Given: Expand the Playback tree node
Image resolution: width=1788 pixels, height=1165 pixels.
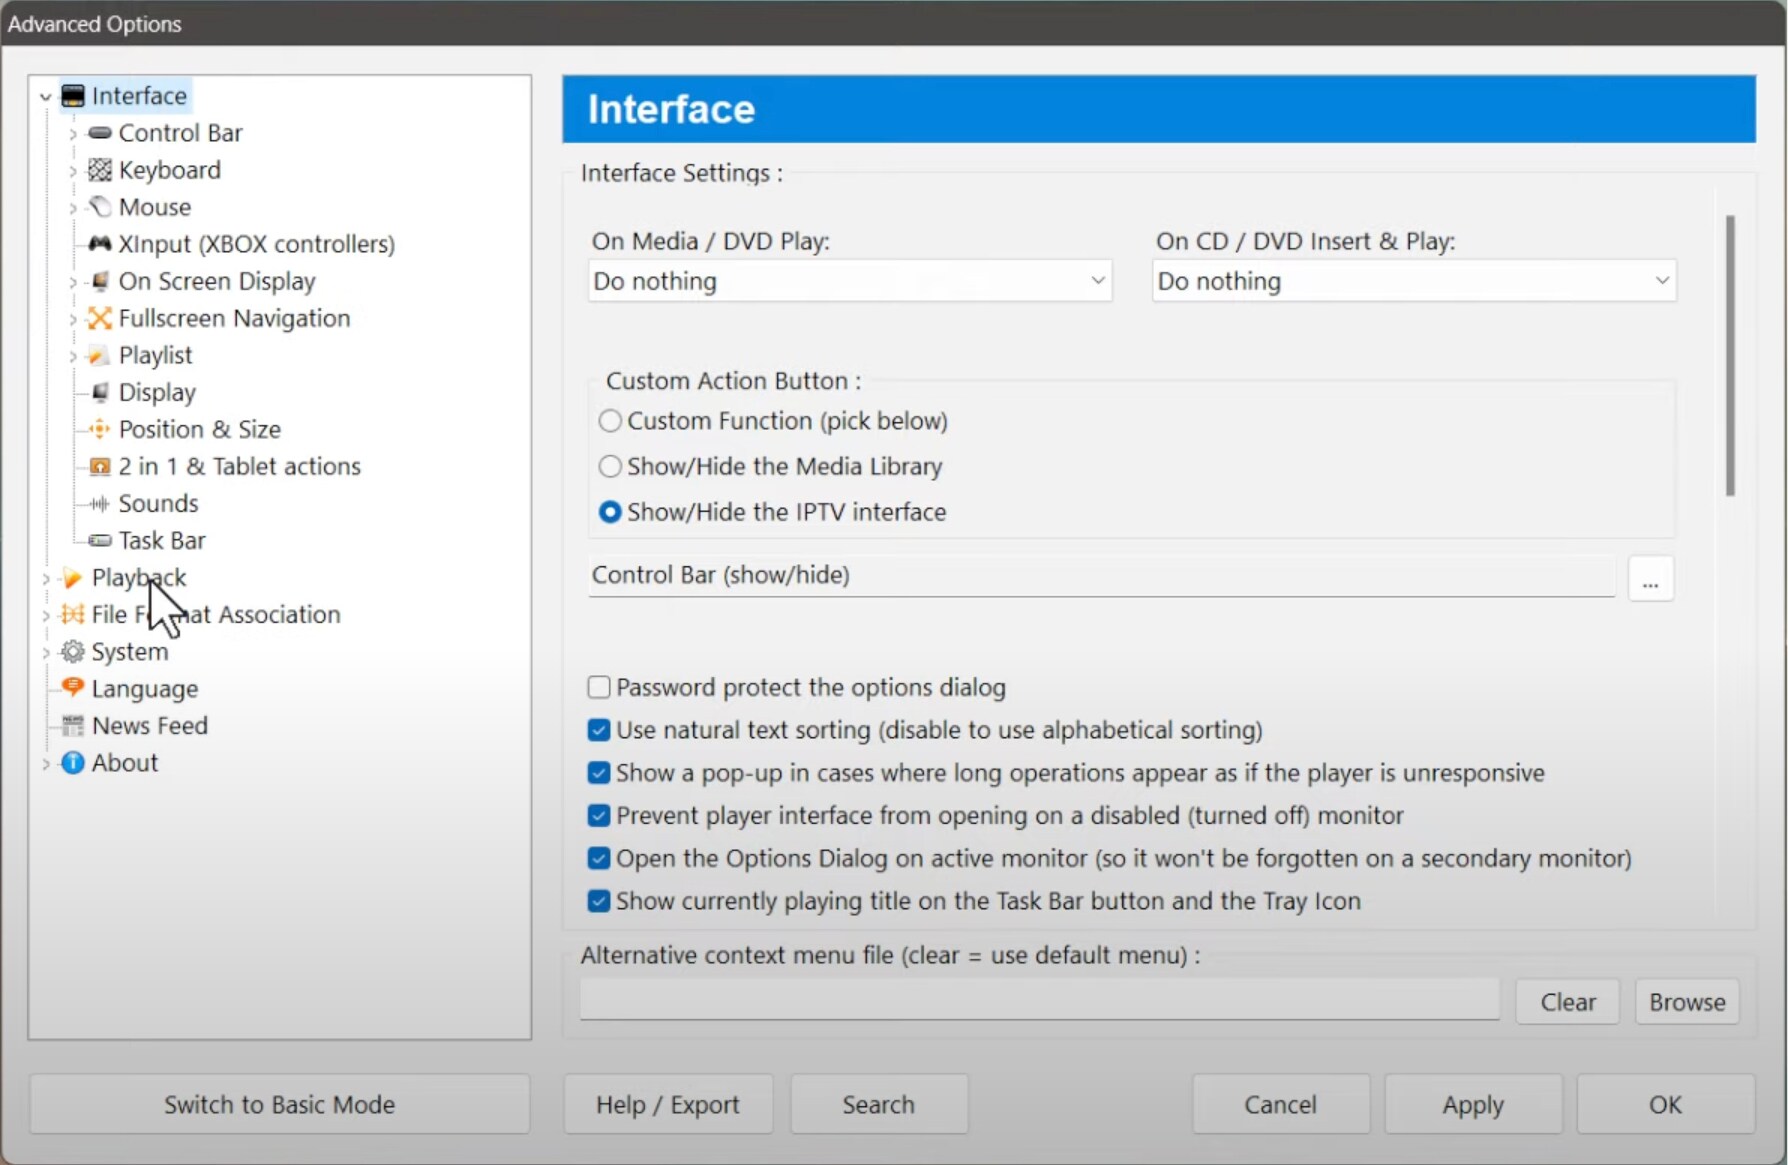Looking at the screenshot, I should [45, 579].
